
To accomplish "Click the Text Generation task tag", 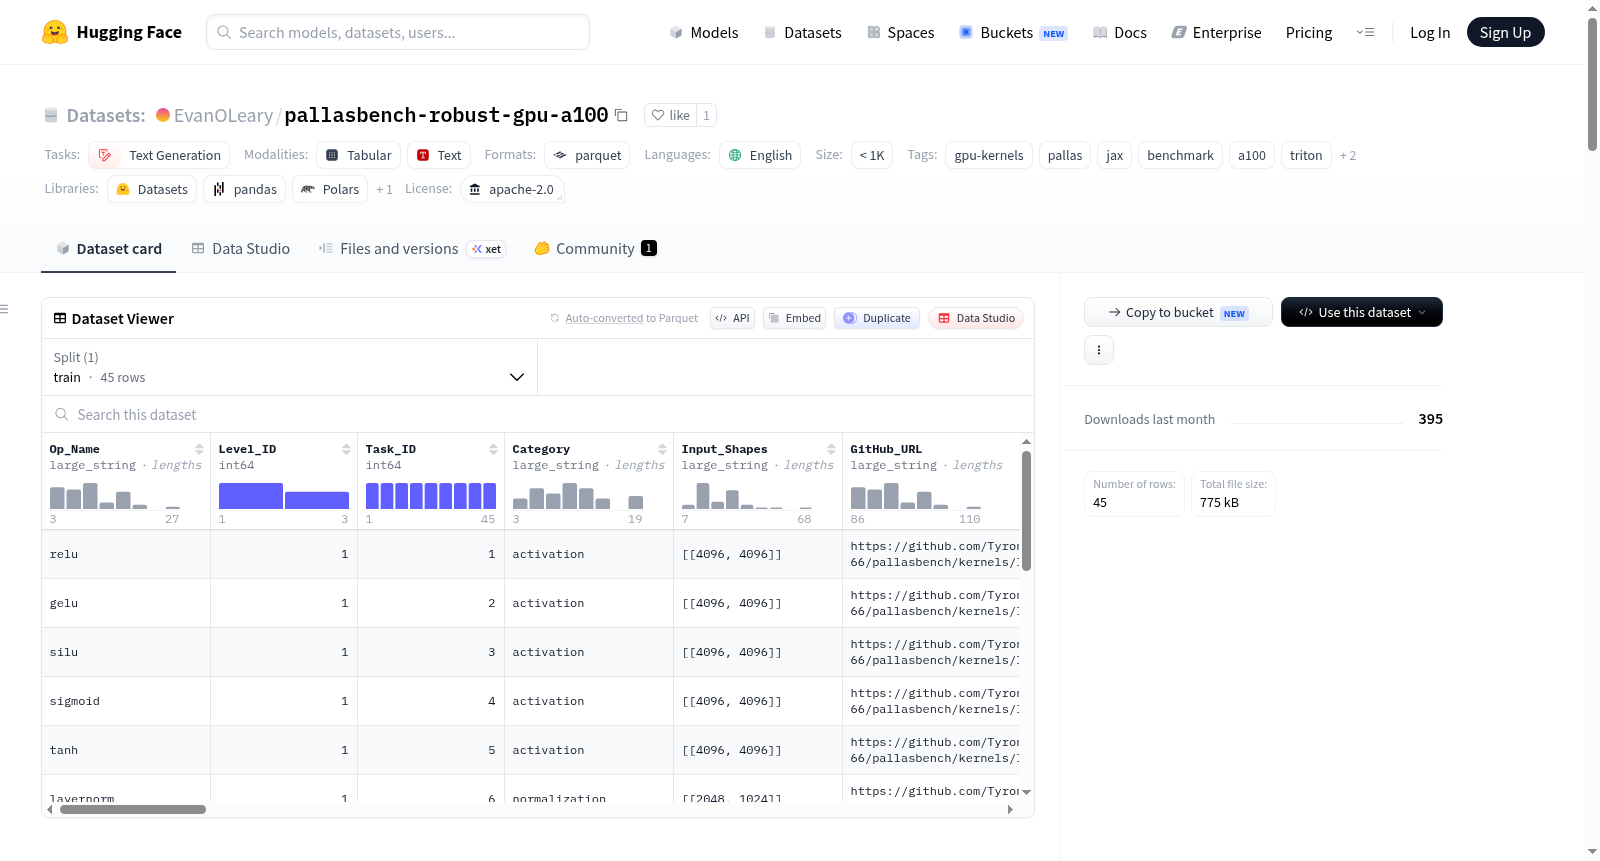I will tap(159, 155).
